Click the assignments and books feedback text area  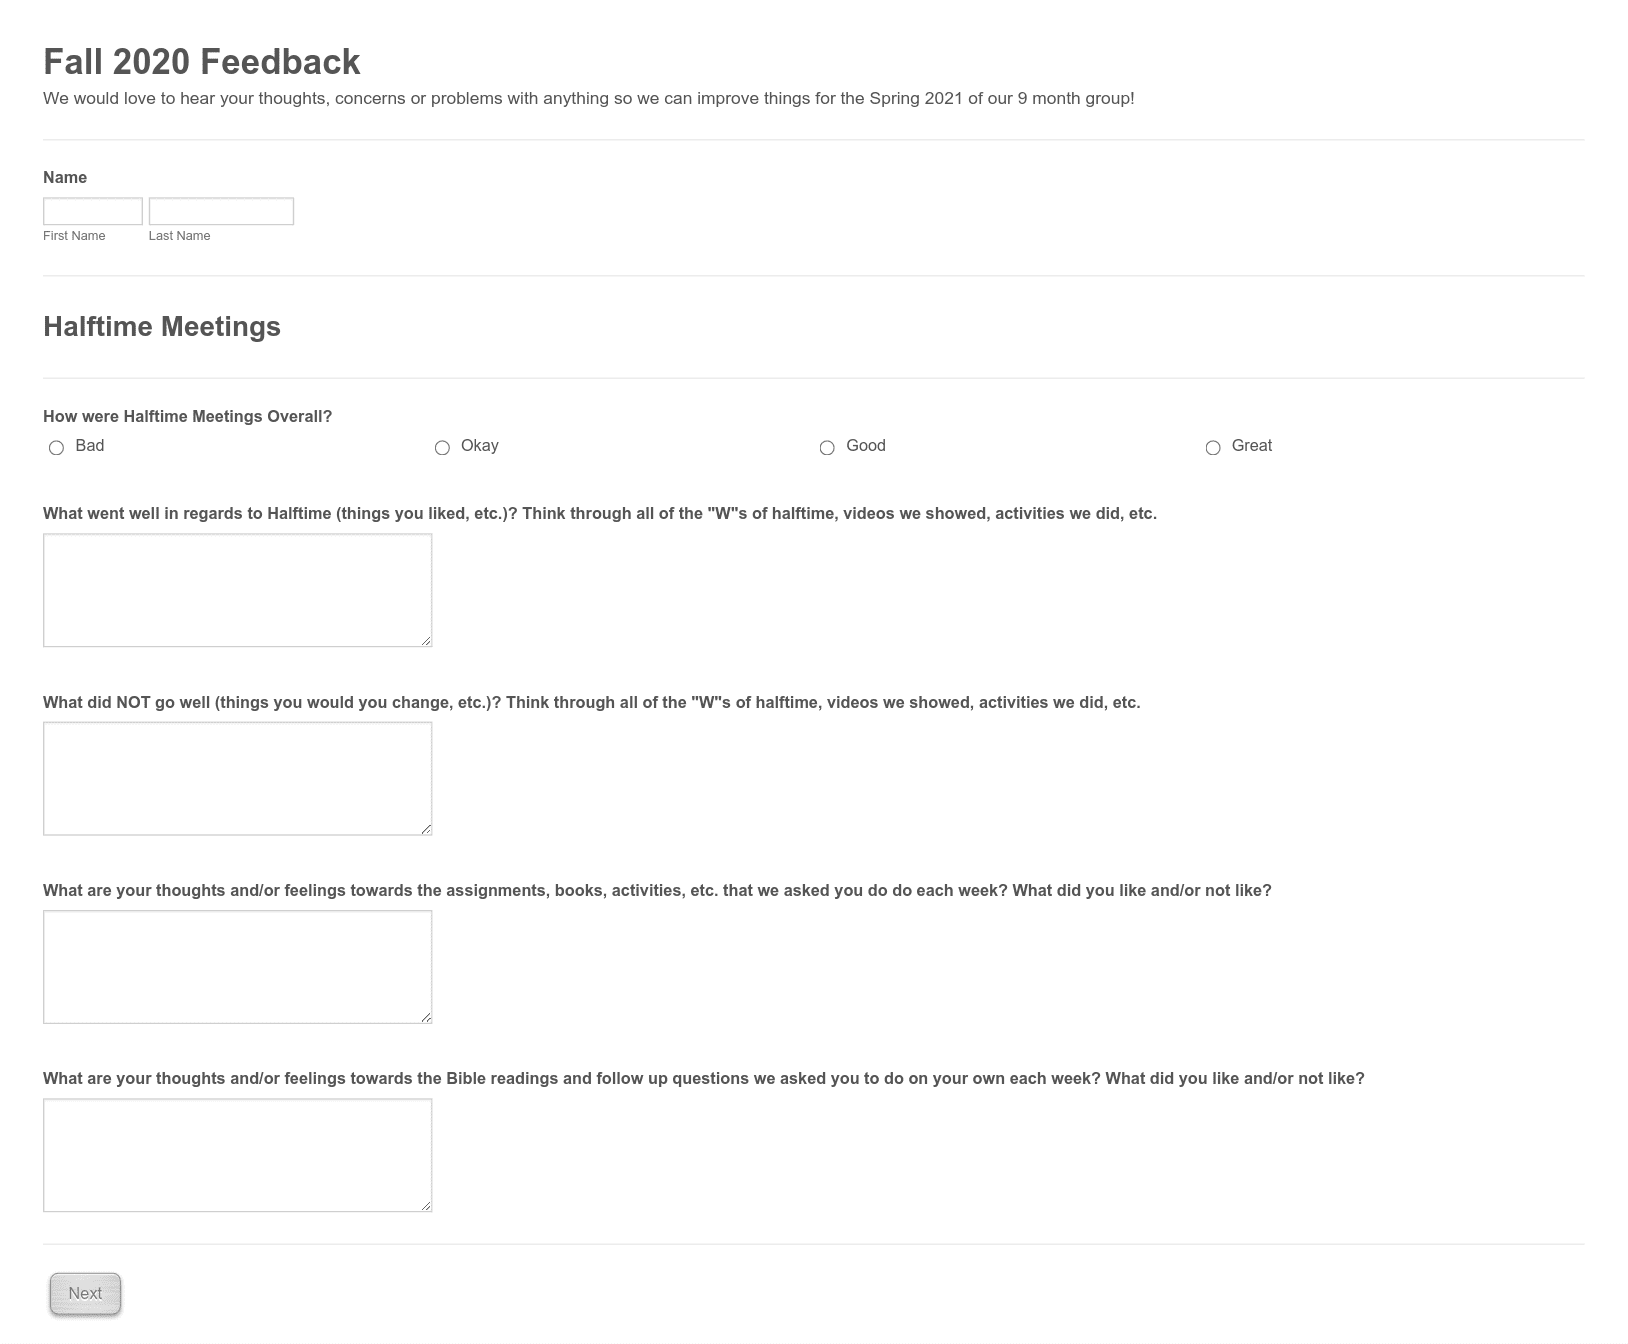[237, 967]
